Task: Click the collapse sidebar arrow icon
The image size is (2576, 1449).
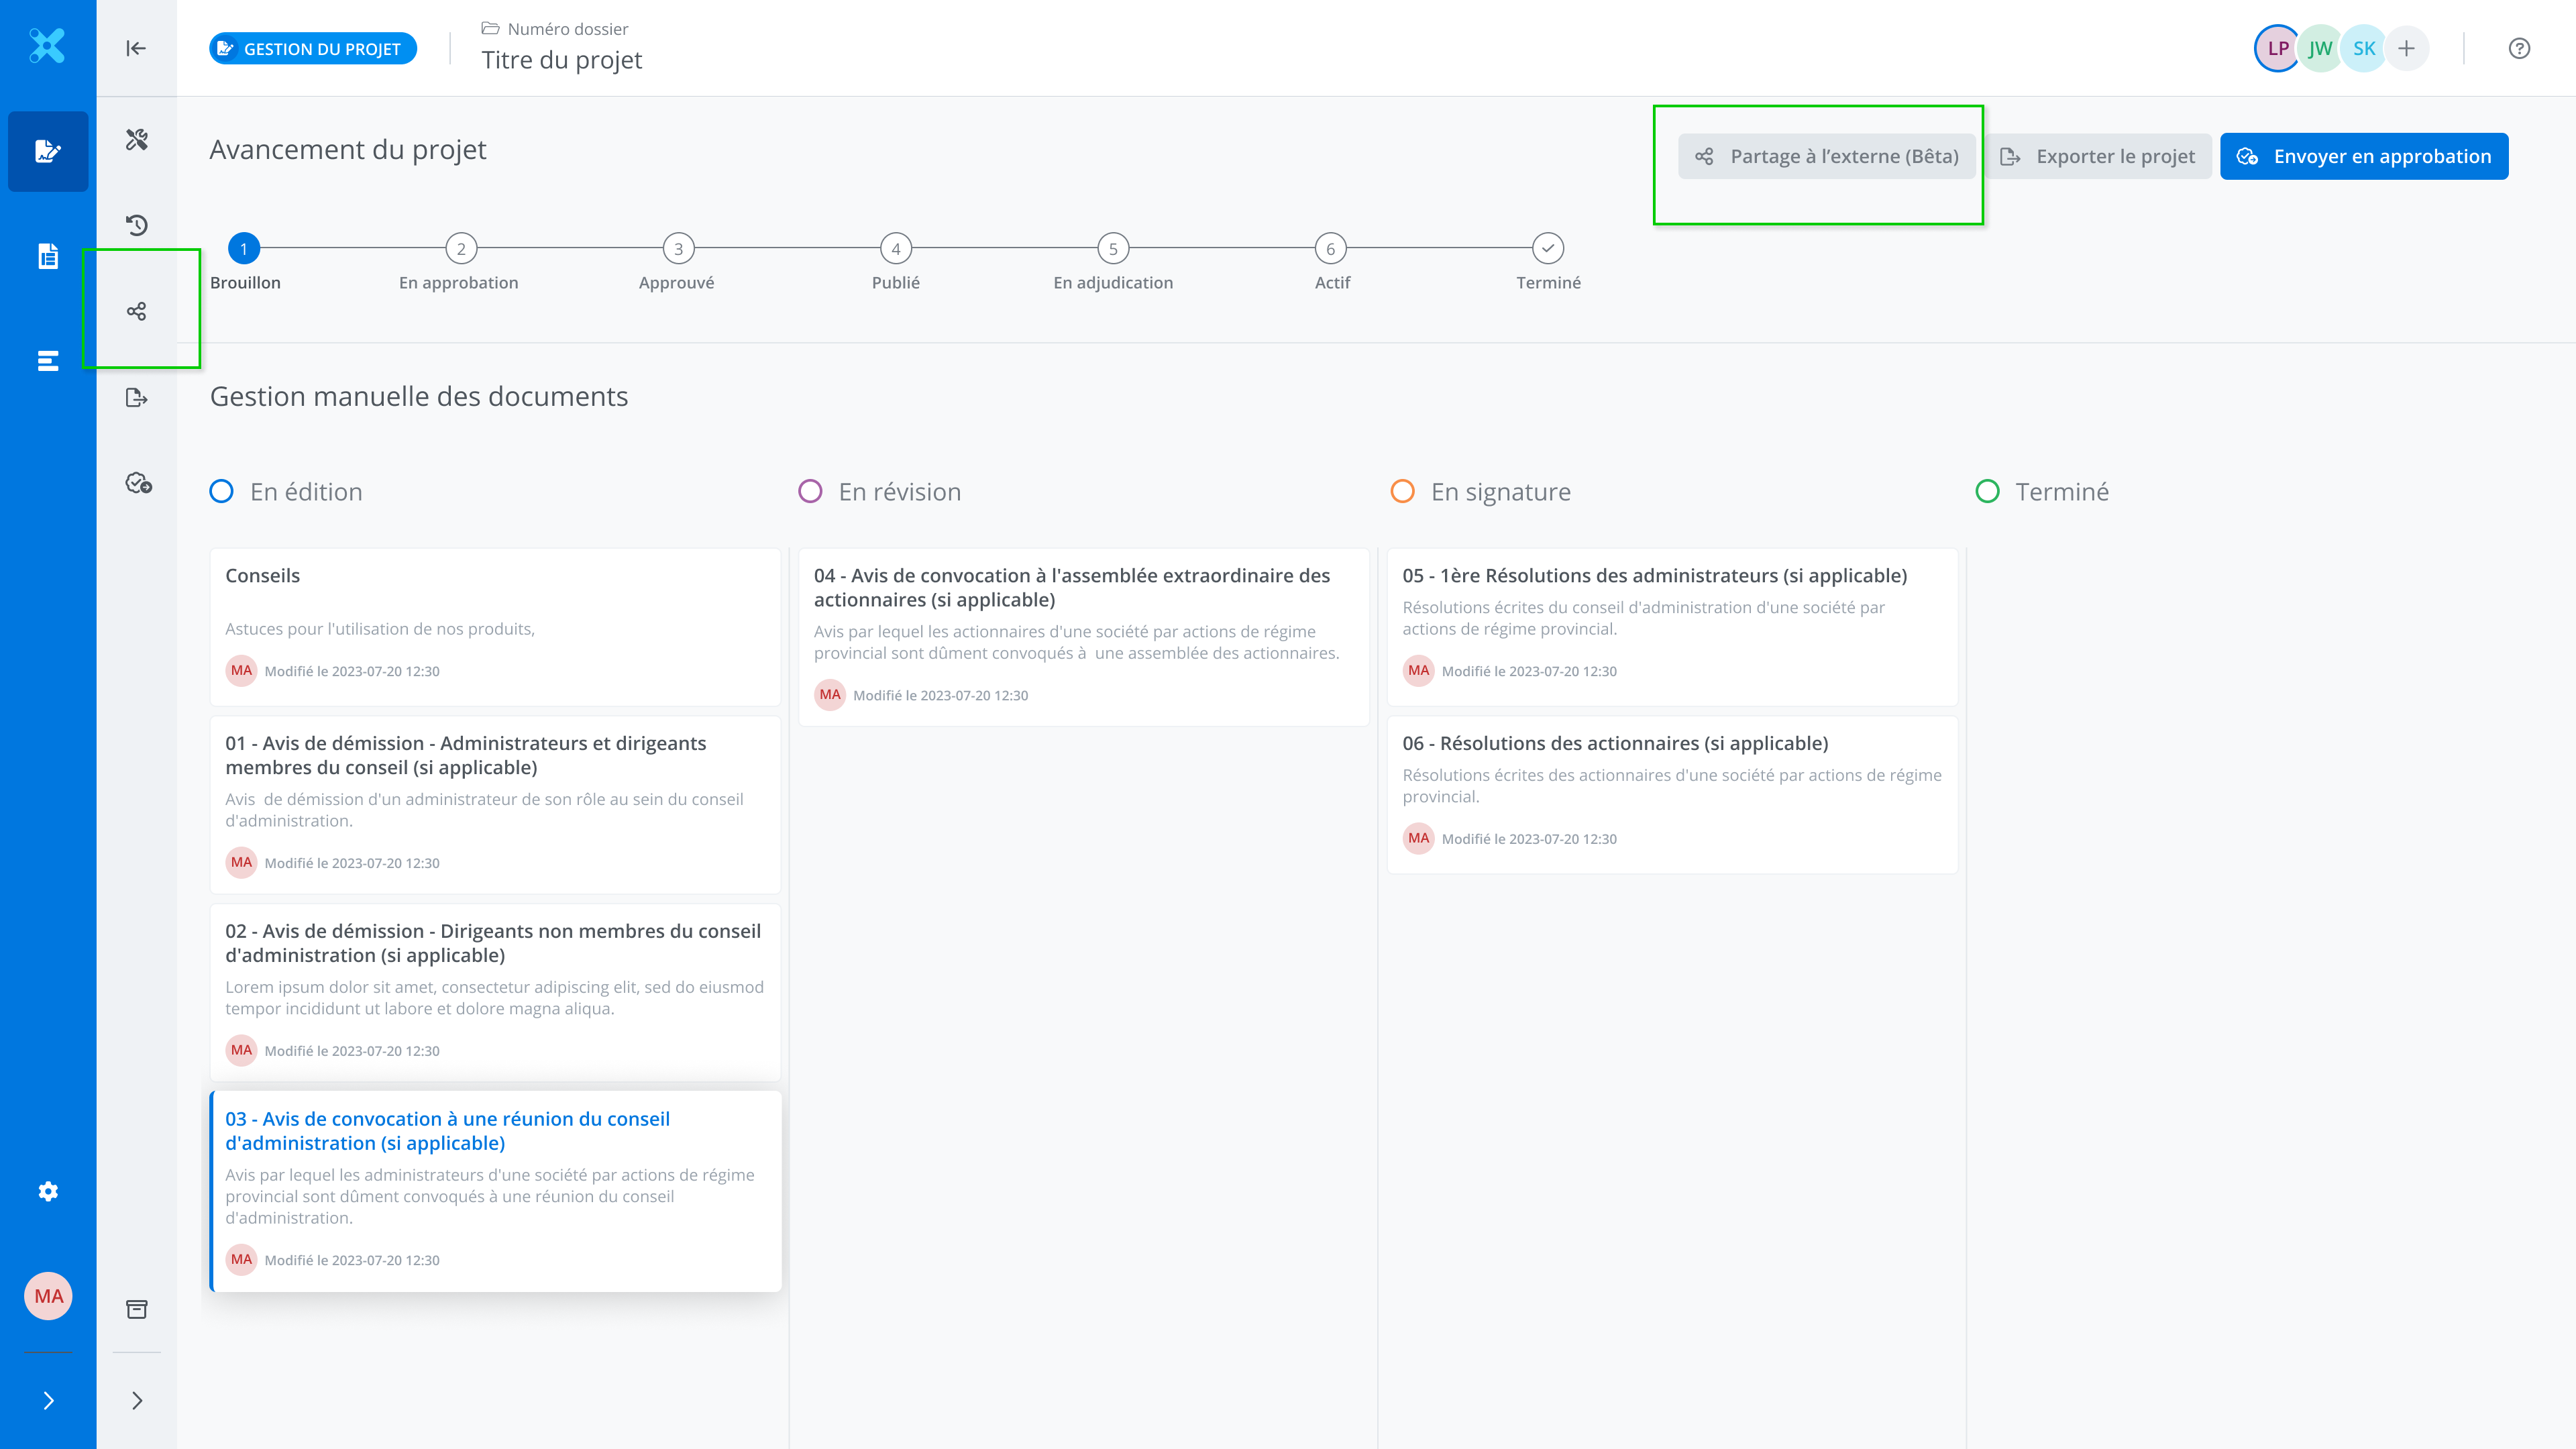Action: 136,48
